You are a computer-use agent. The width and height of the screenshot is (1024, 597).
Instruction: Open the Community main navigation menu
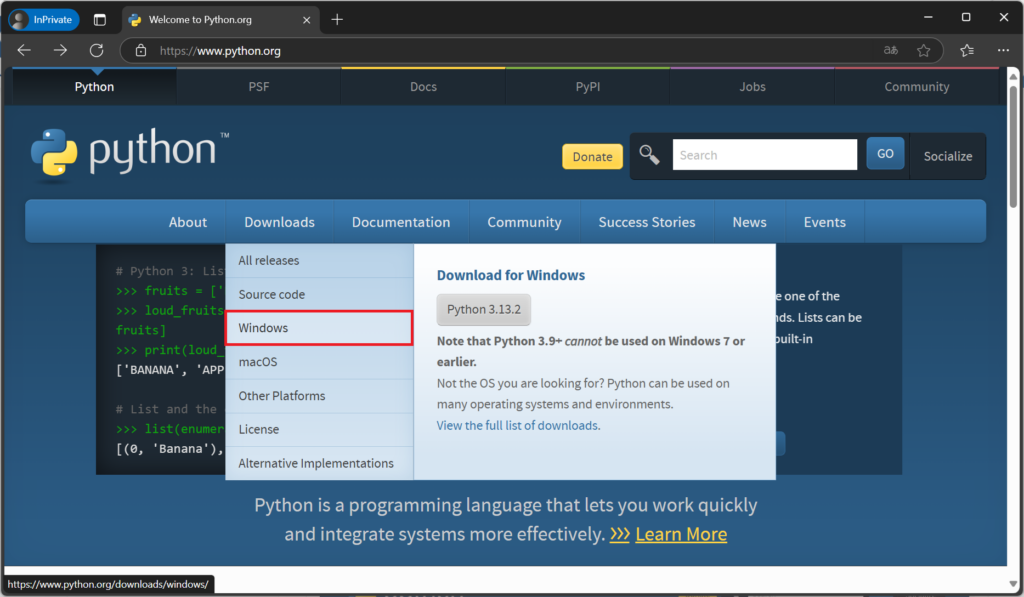(524, 222)
